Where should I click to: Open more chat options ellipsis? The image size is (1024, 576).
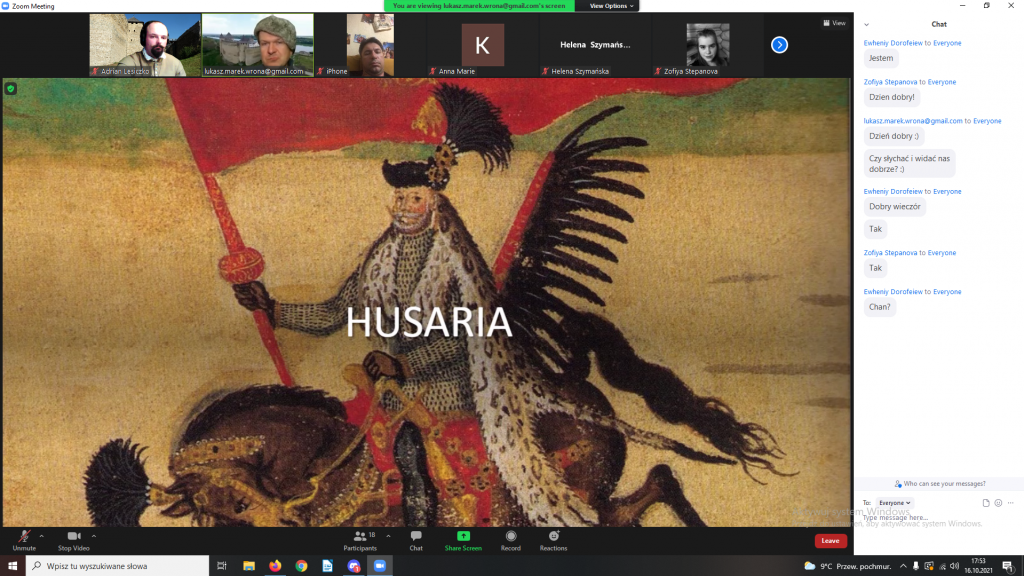tap(1011, 503)
